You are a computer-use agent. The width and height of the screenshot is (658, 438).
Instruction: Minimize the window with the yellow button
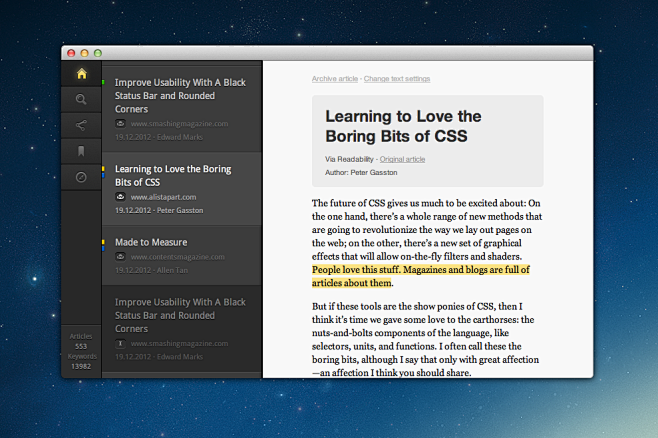pyautogui.click(x=84, y=53)
